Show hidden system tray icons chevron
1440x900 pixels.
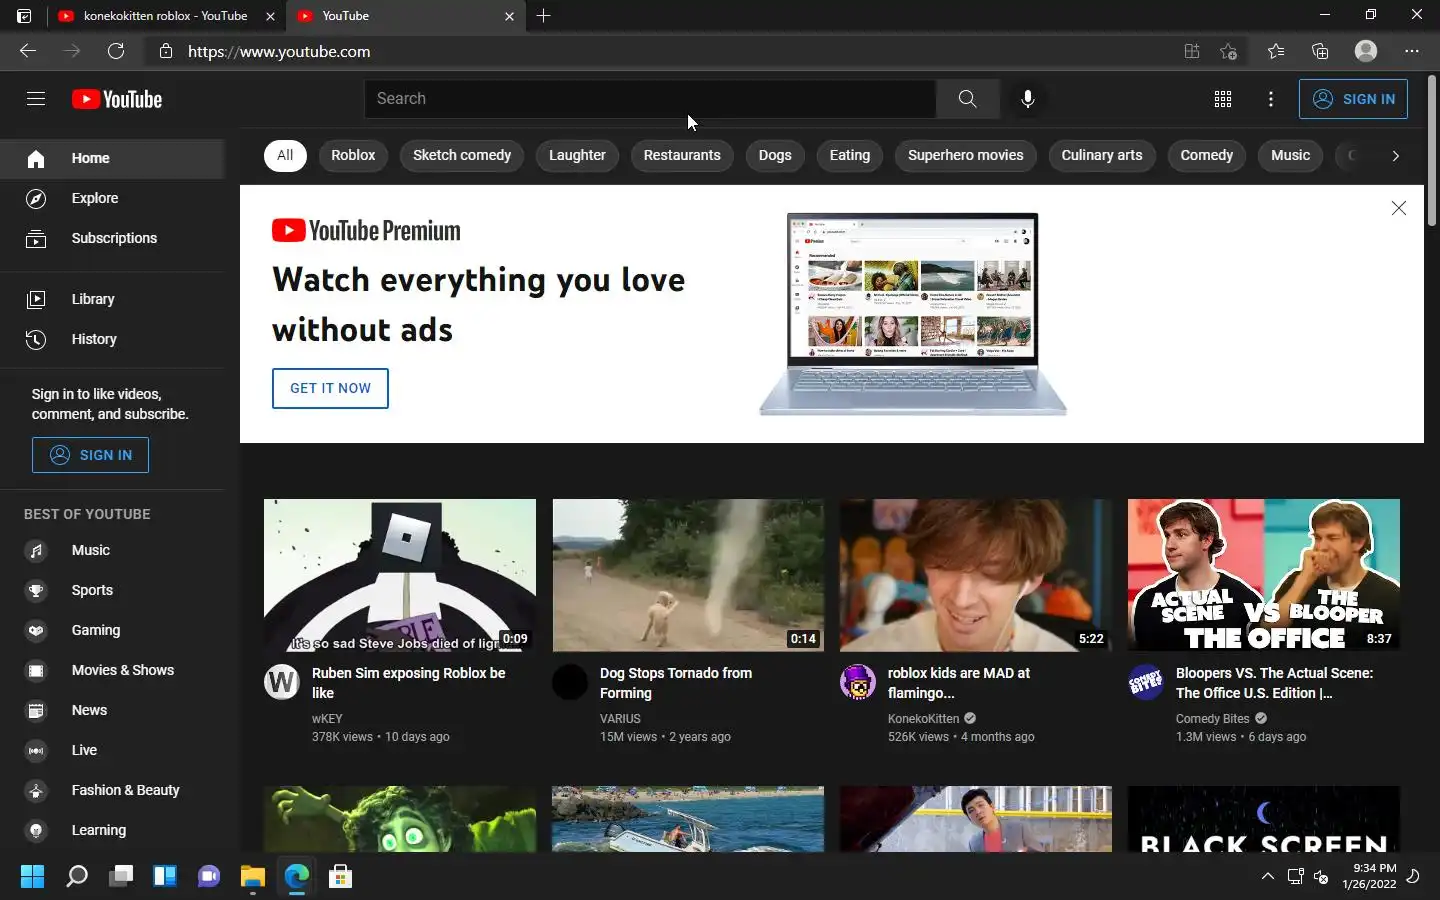coord(1267,877)
